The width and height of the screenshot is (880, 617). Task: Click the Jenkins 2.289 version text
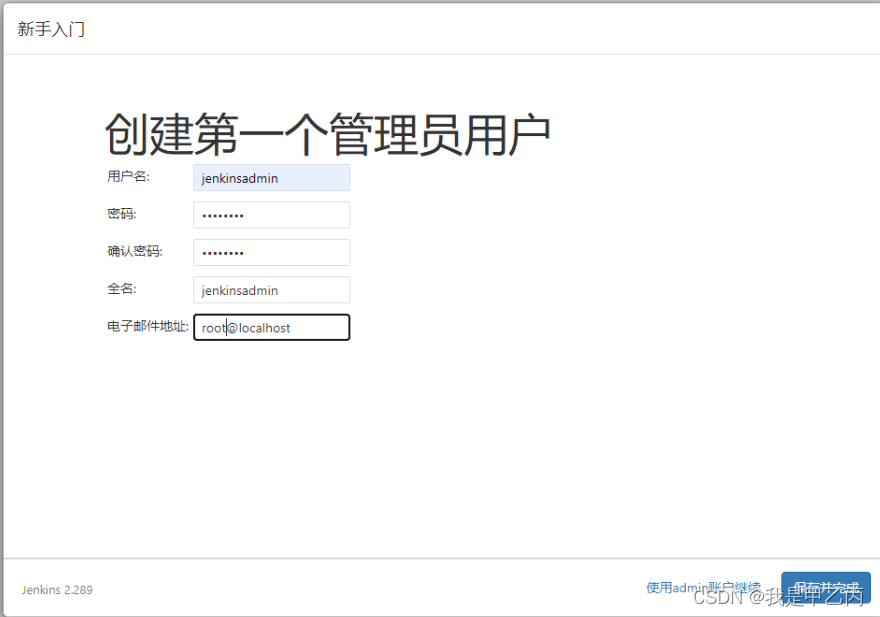tap(57, 590)
